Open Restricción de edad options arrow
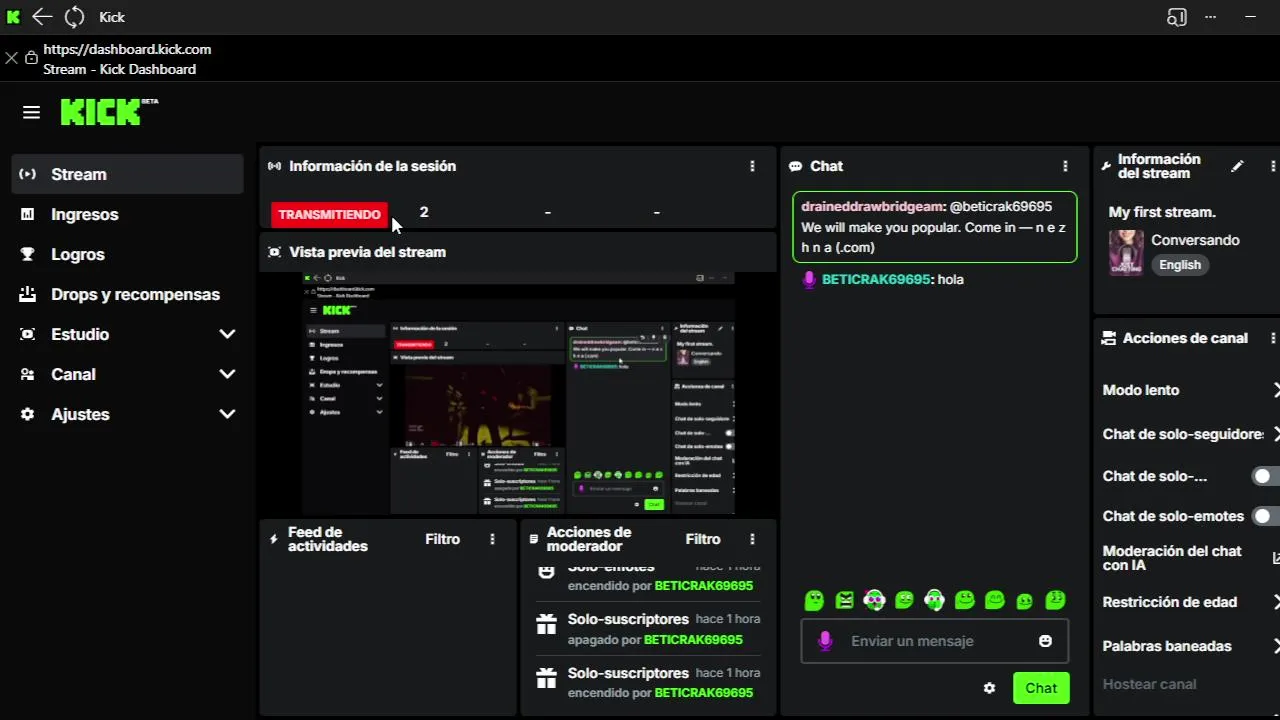This screenshot has height=720, width=1280. click(x=1276, y=602)
